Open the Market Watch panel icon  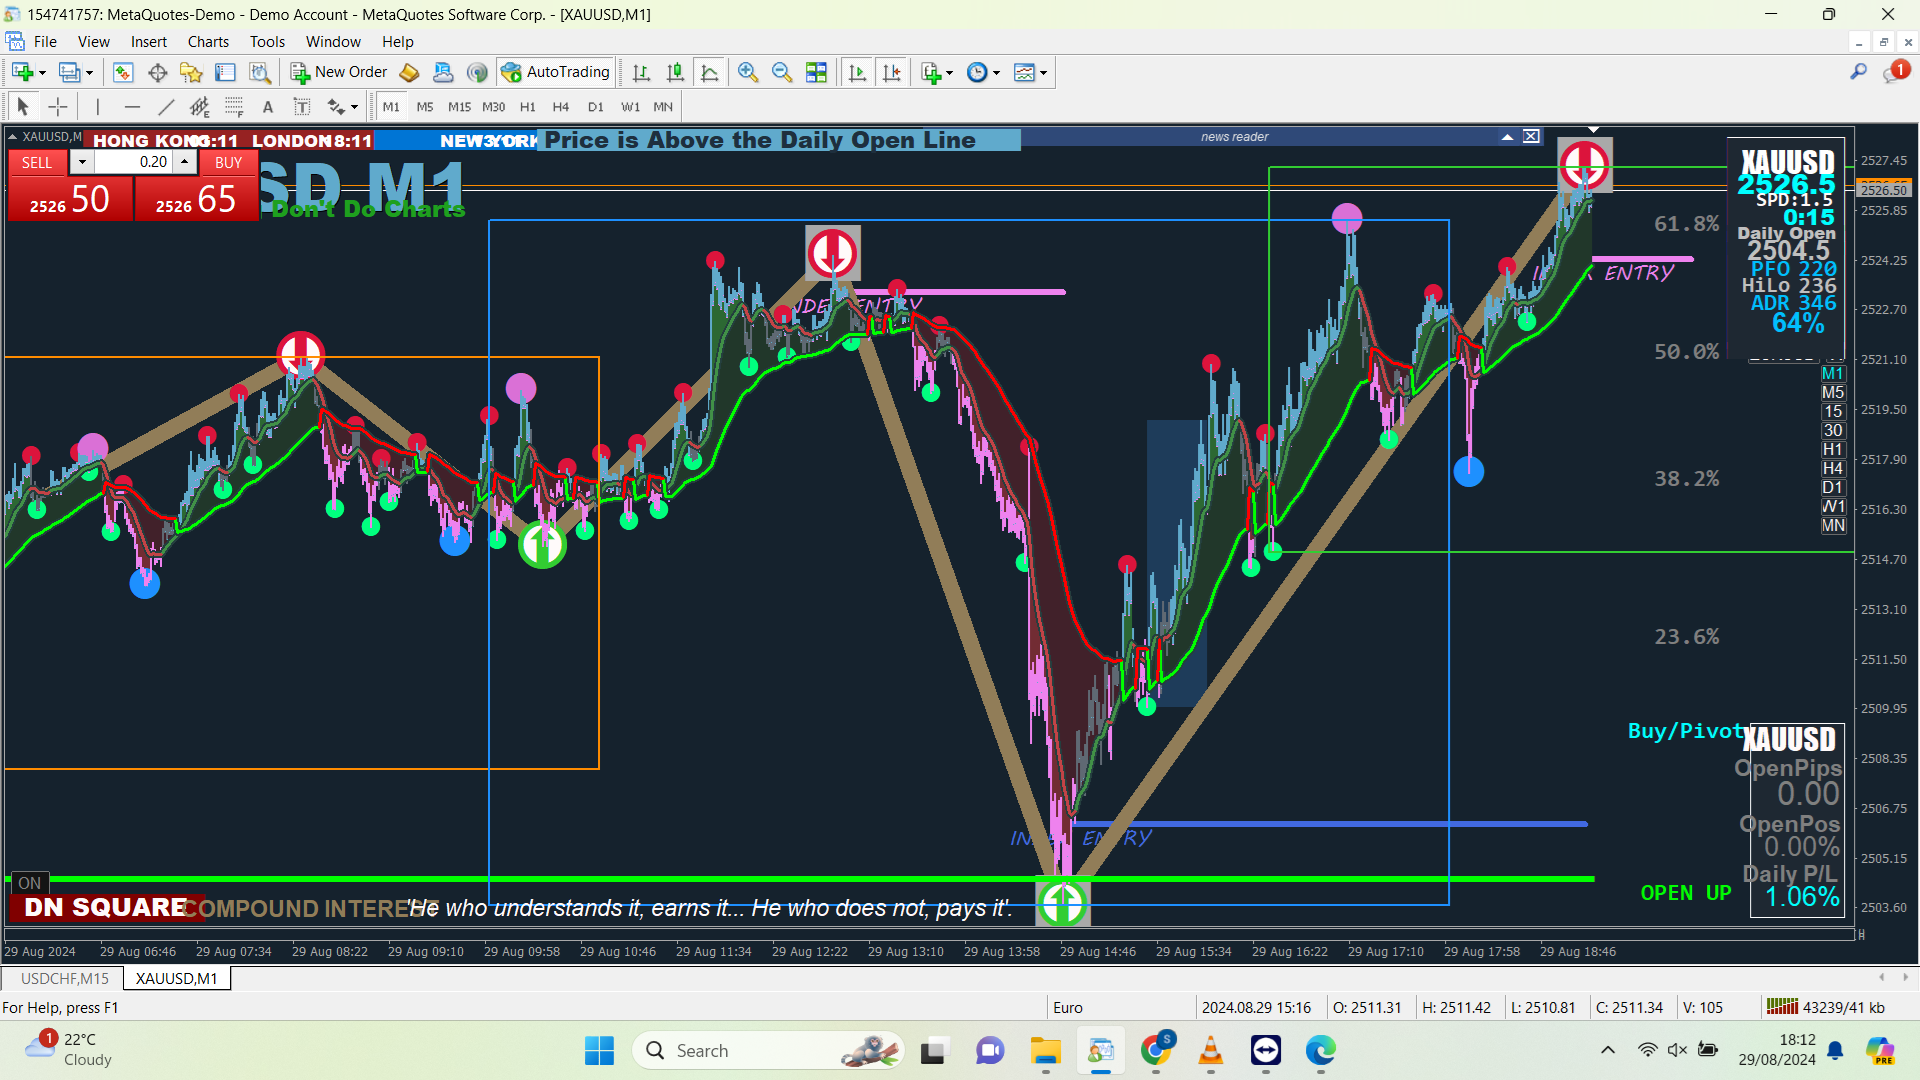[123, 72]
